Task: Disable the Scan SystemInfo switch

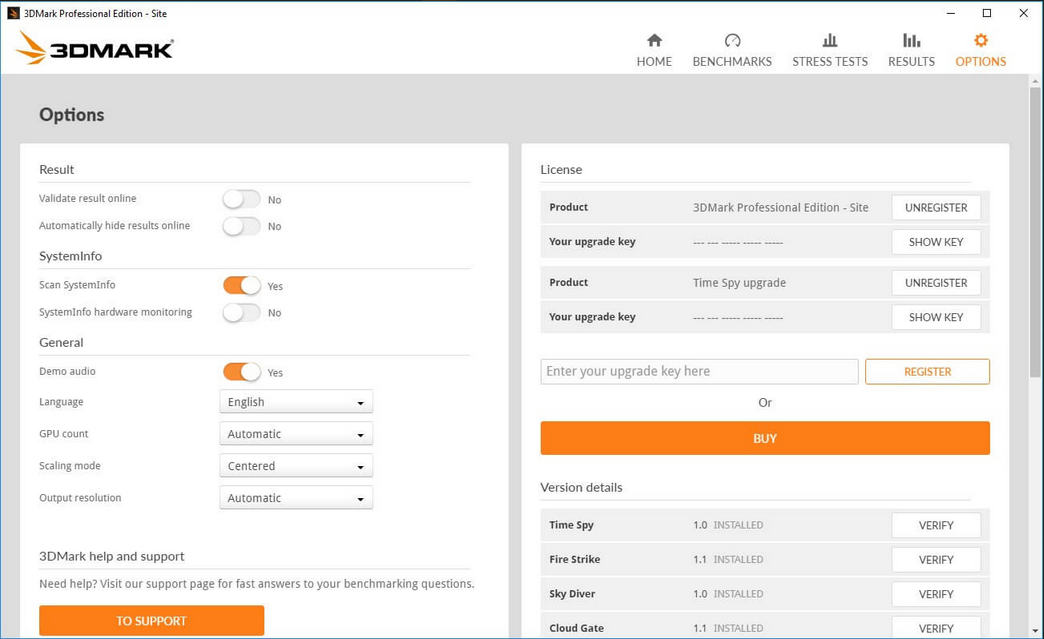Action: (242, 286)
